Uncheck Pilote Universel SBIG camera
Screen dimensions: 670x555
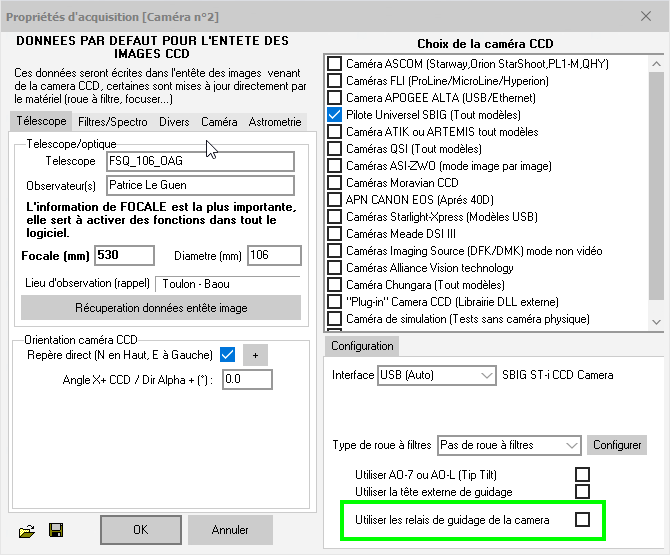click(x=334, y=116)
